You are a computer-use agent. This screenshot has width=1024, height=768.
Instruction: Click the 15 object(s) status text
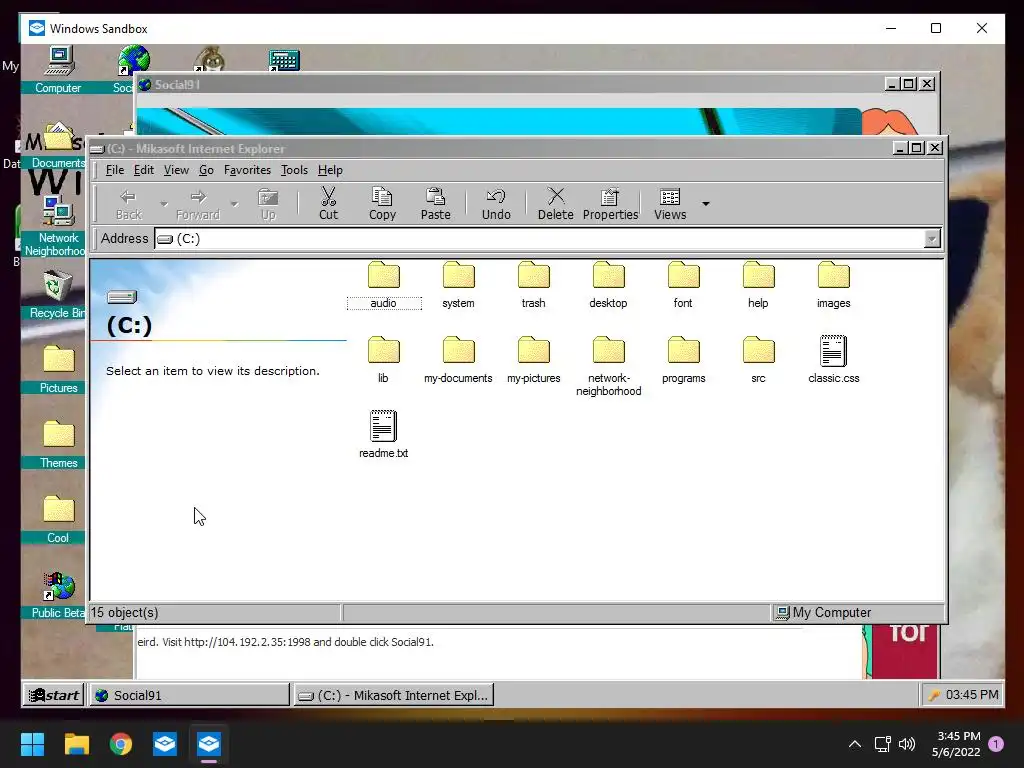click(124, 613)
